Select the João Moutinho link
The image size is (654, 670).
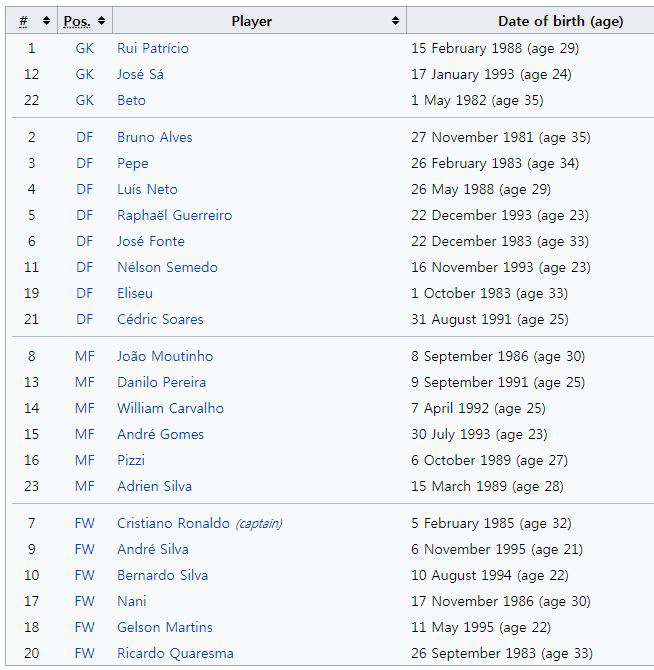[x=165, y=356]
